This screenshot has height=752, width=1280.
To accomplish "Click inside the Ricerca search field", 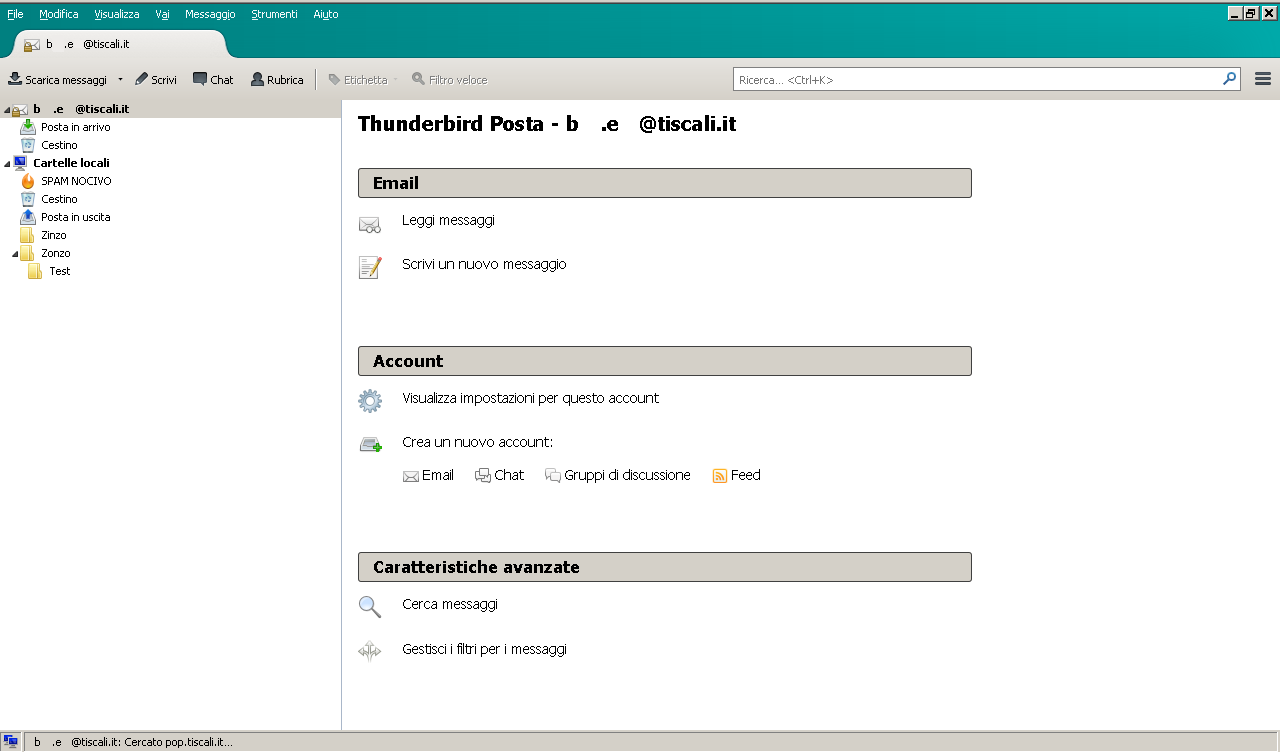I will pyautogui.click(x=985, y=78).
